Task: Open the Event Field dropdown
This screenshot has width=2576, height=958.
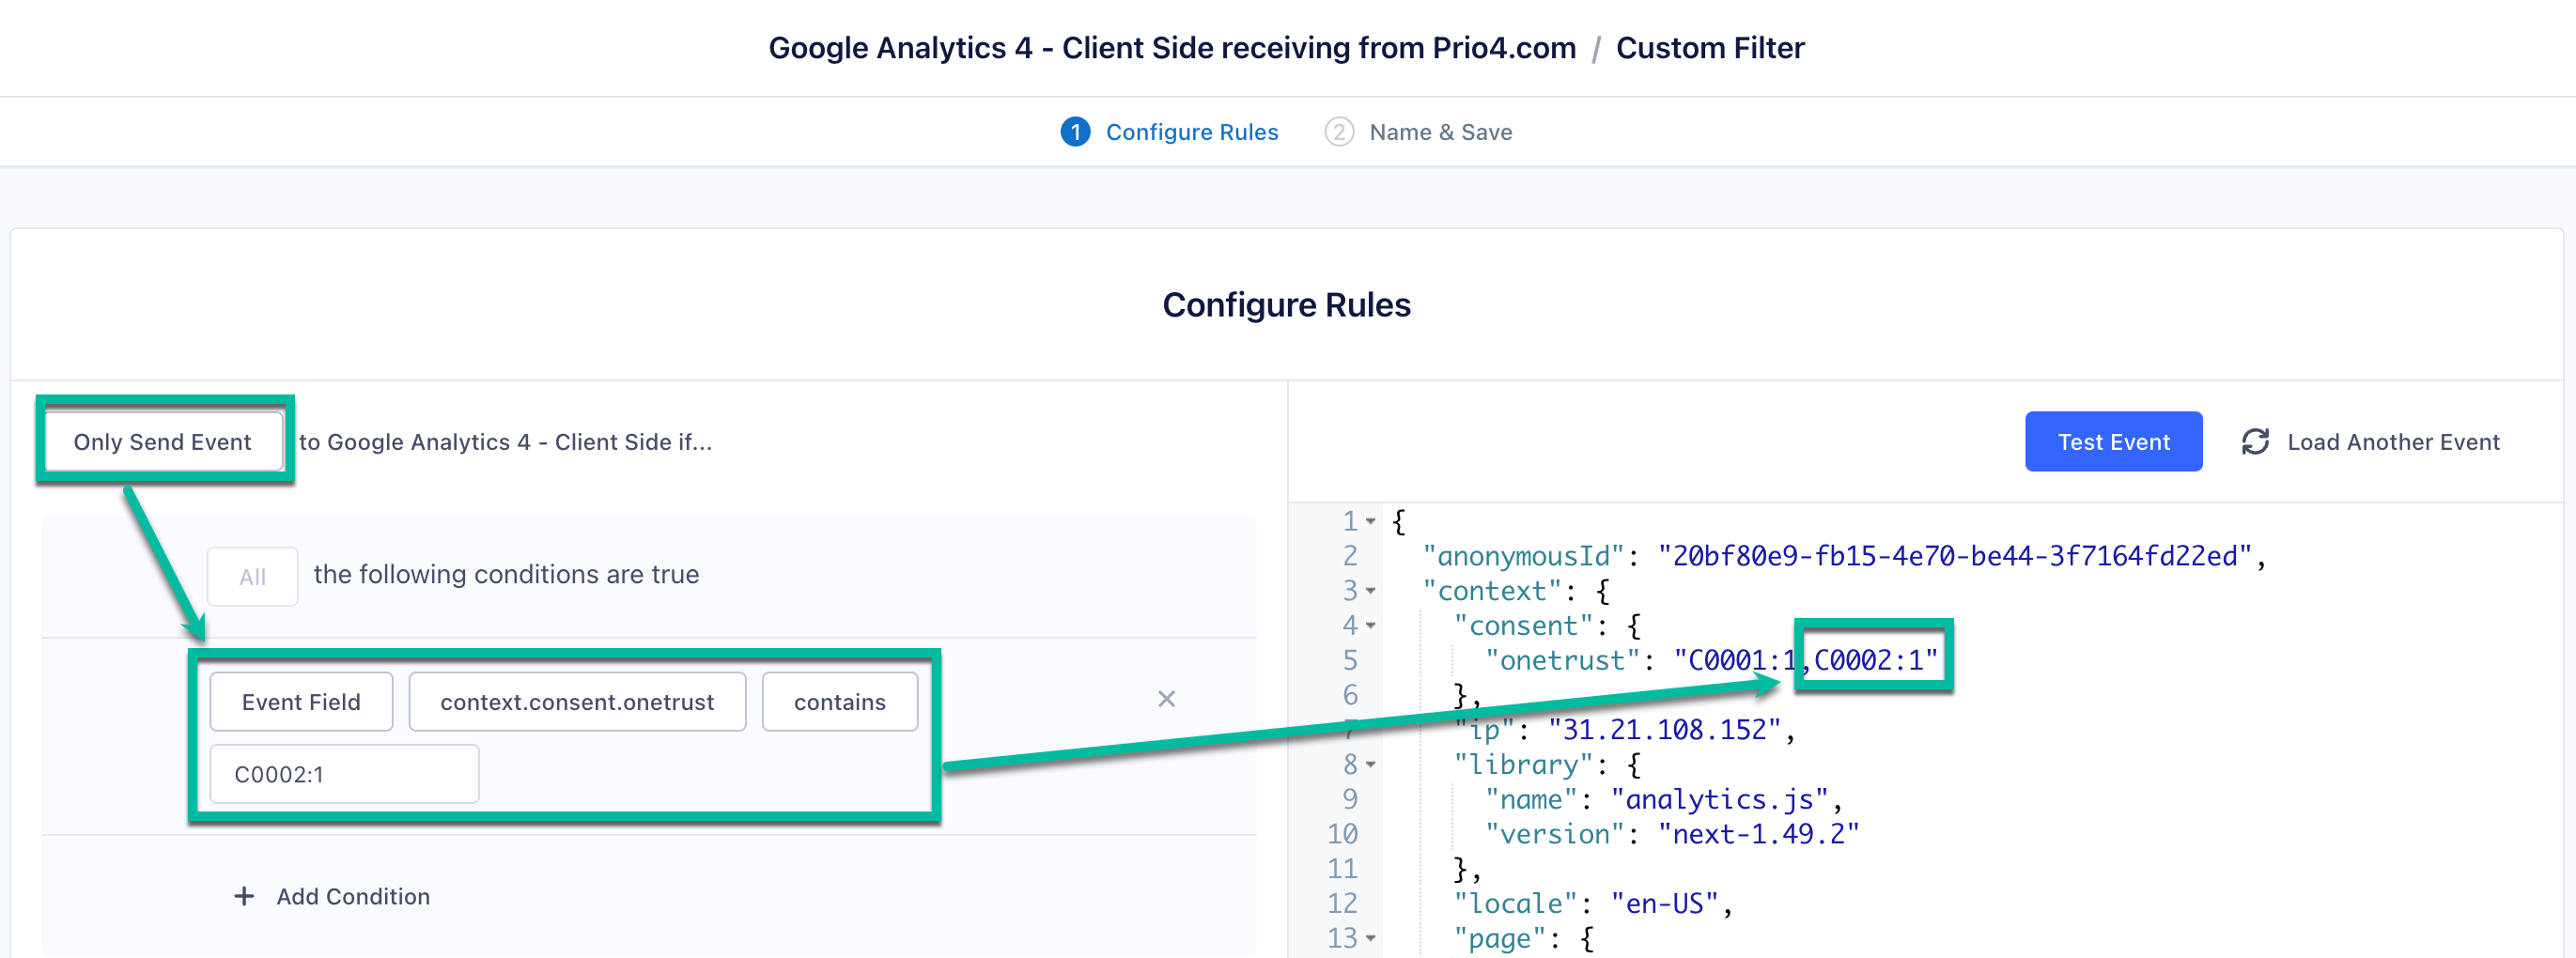Action: 301,701
